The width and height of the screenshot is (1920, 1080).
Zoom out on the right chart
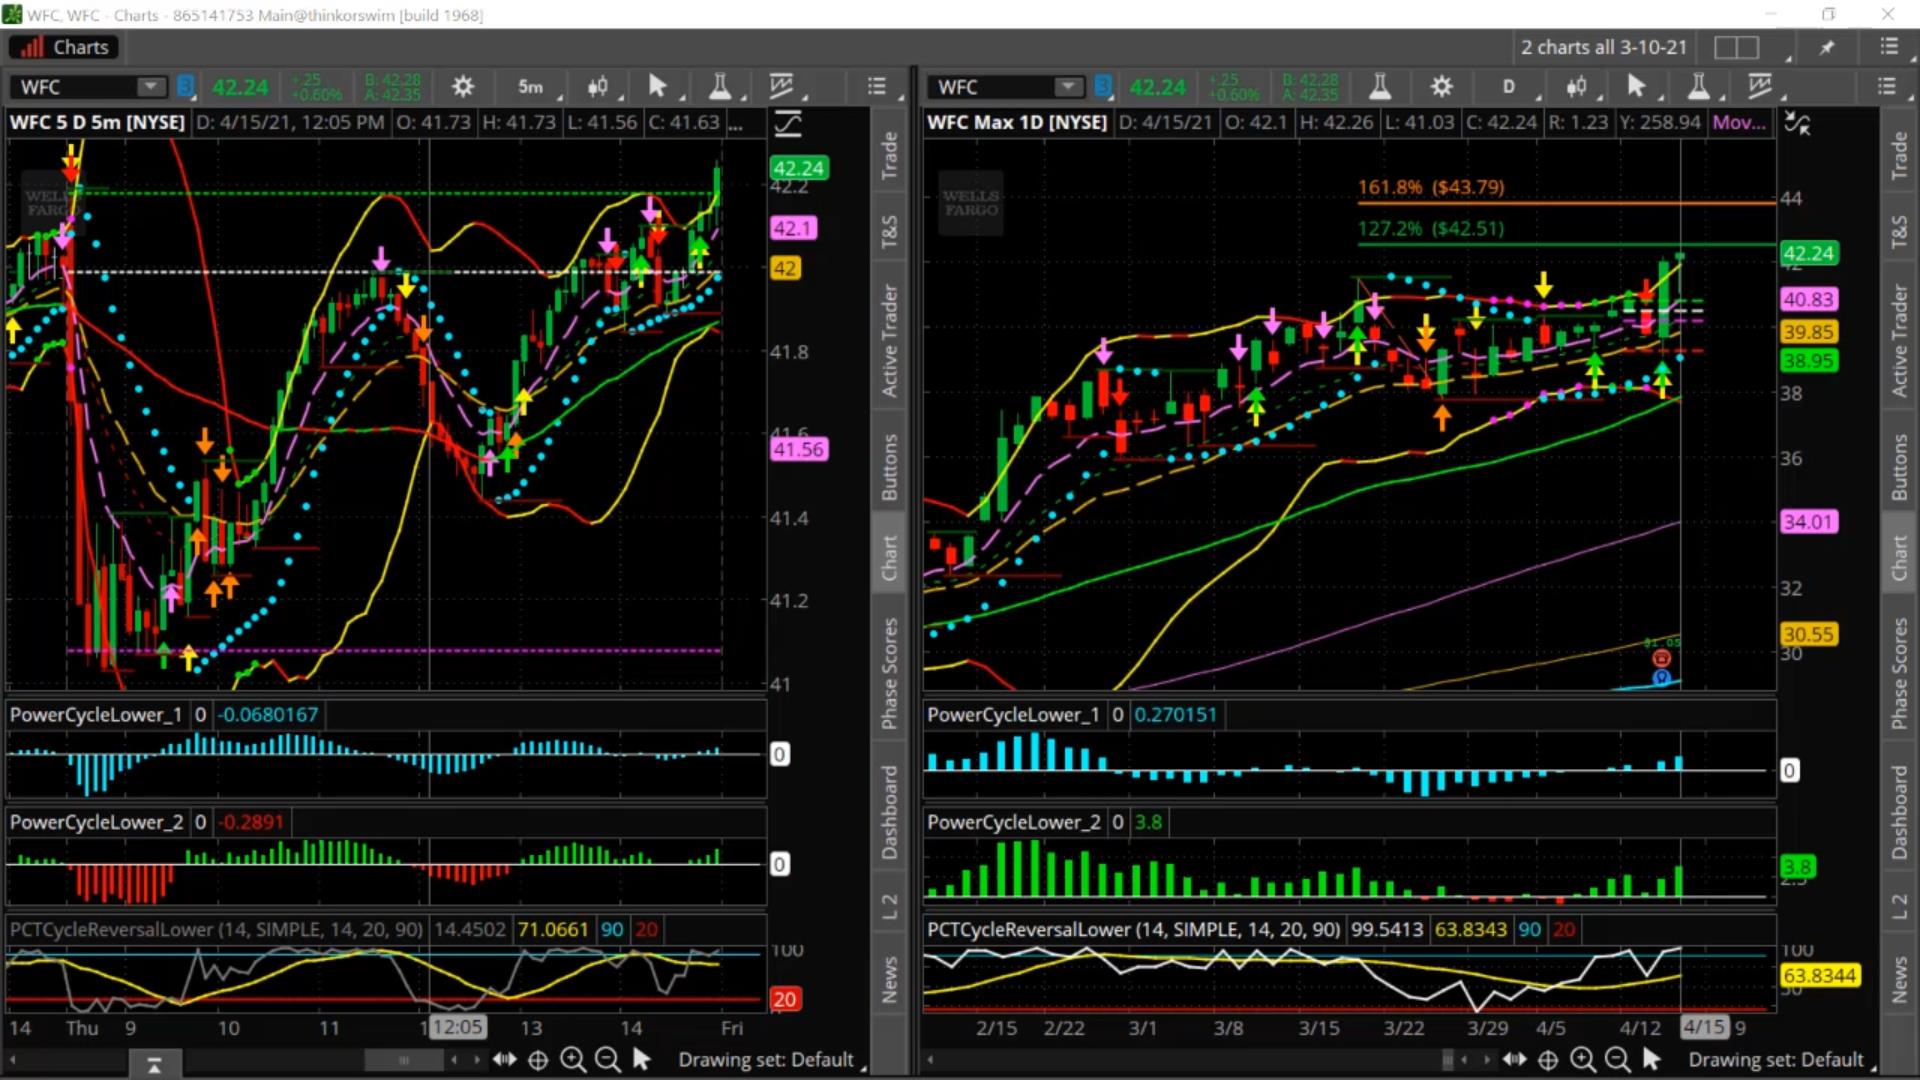click(x=1617, y=1059)
